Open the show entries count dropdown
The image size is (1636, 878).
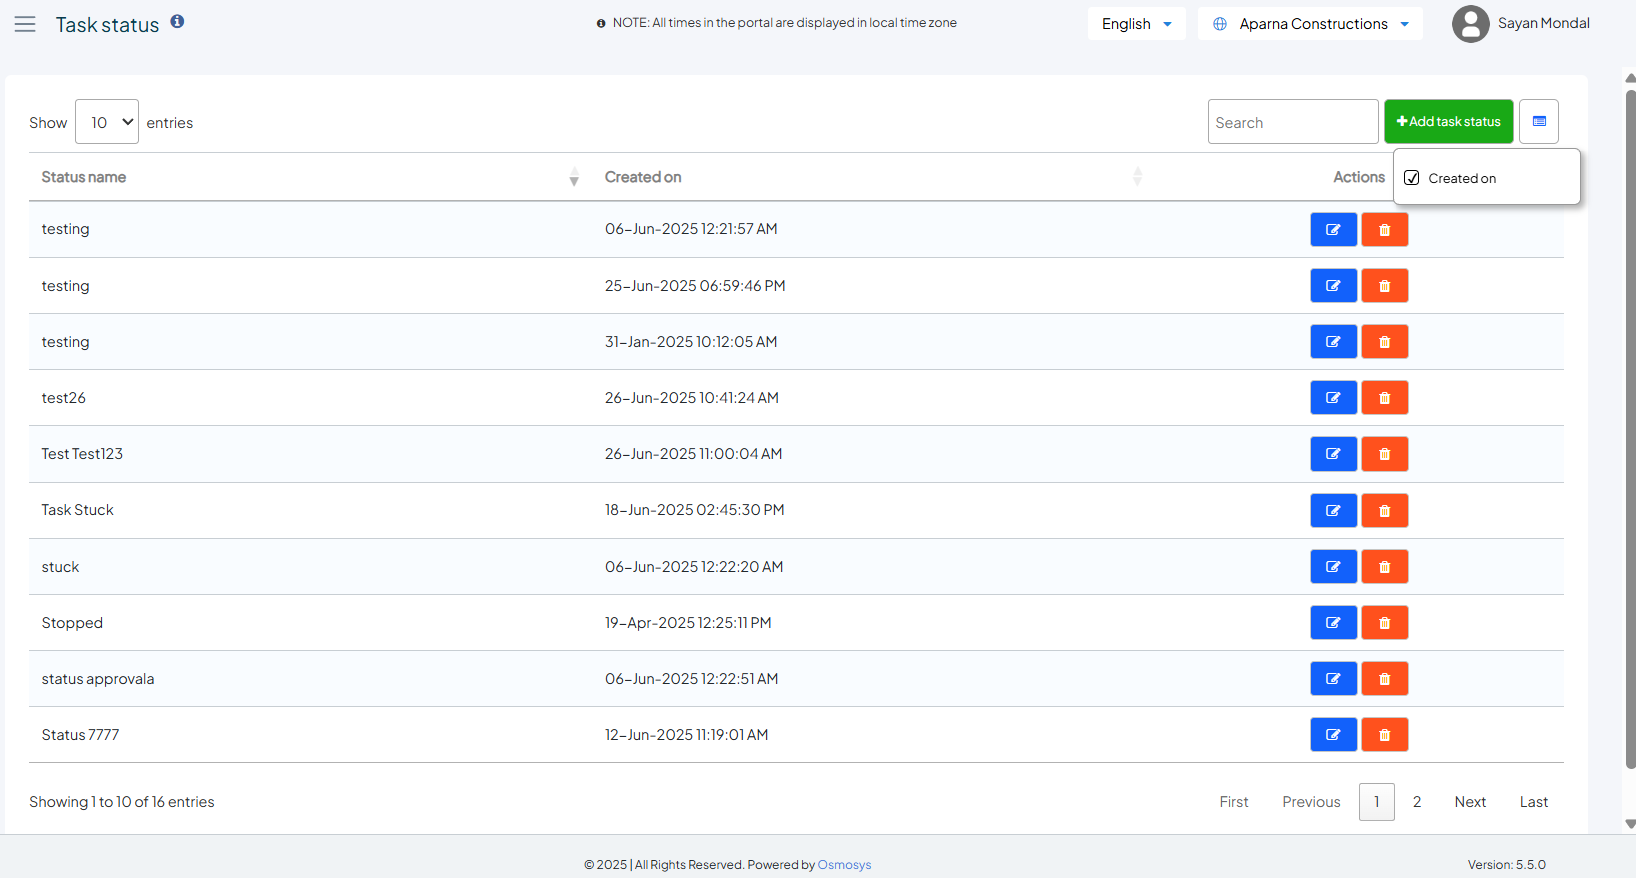(107, 122)
